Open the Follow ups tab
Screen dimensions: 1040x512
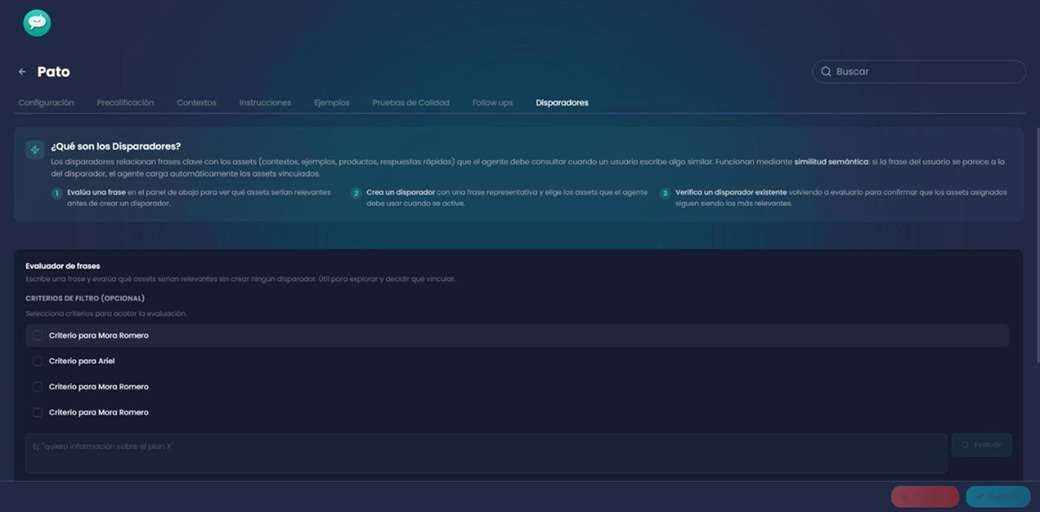tap(493, 103)
